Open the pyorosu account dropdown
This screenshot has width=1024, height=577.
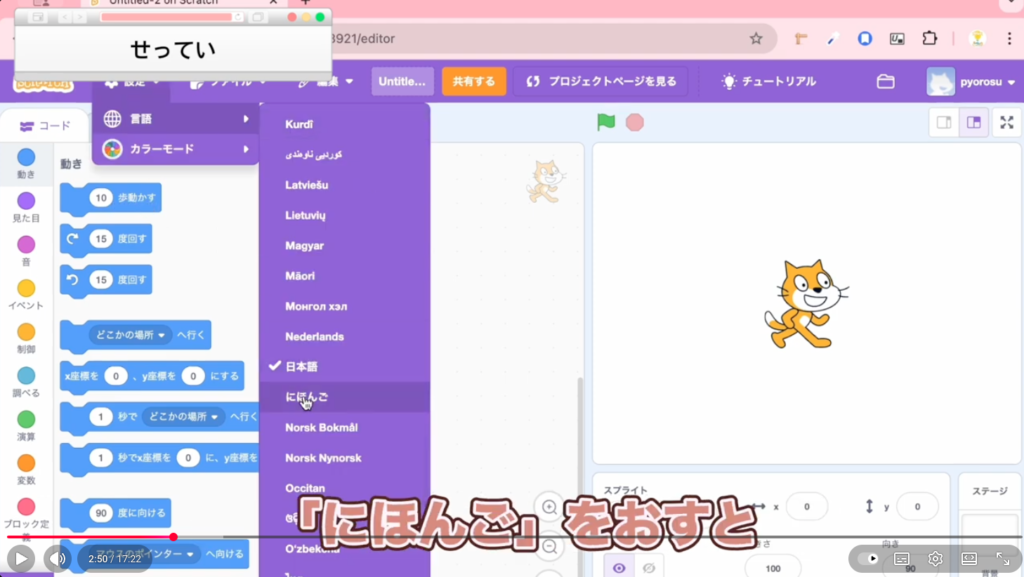972,81
